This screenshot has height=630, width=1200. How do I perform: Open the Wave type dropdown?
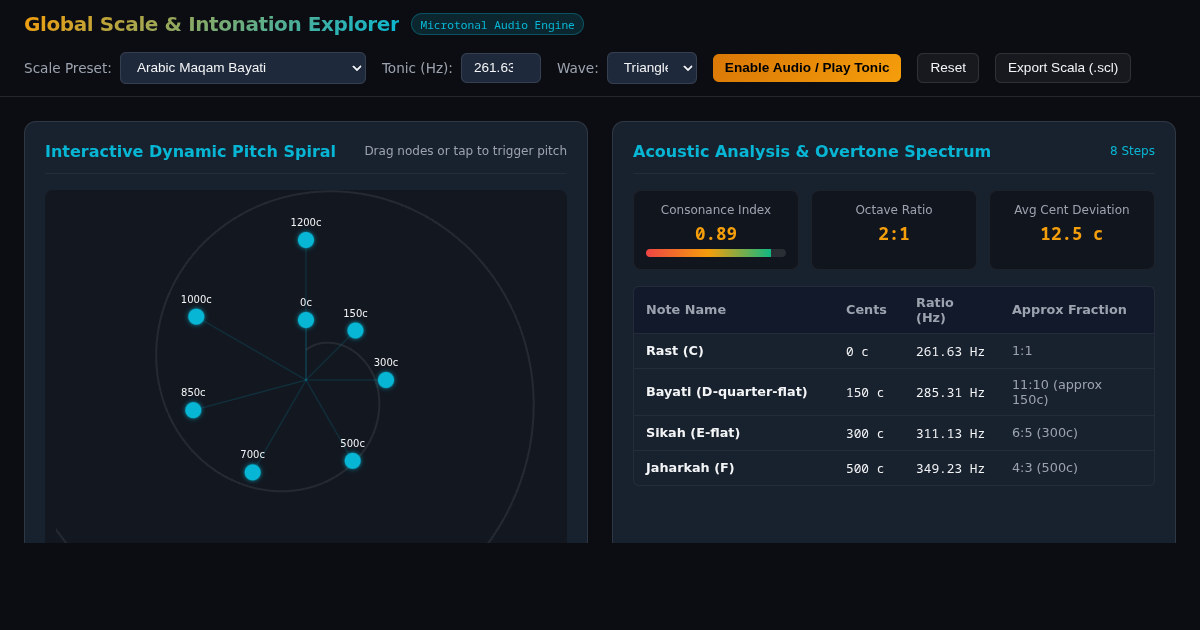(x=652, y=68)
